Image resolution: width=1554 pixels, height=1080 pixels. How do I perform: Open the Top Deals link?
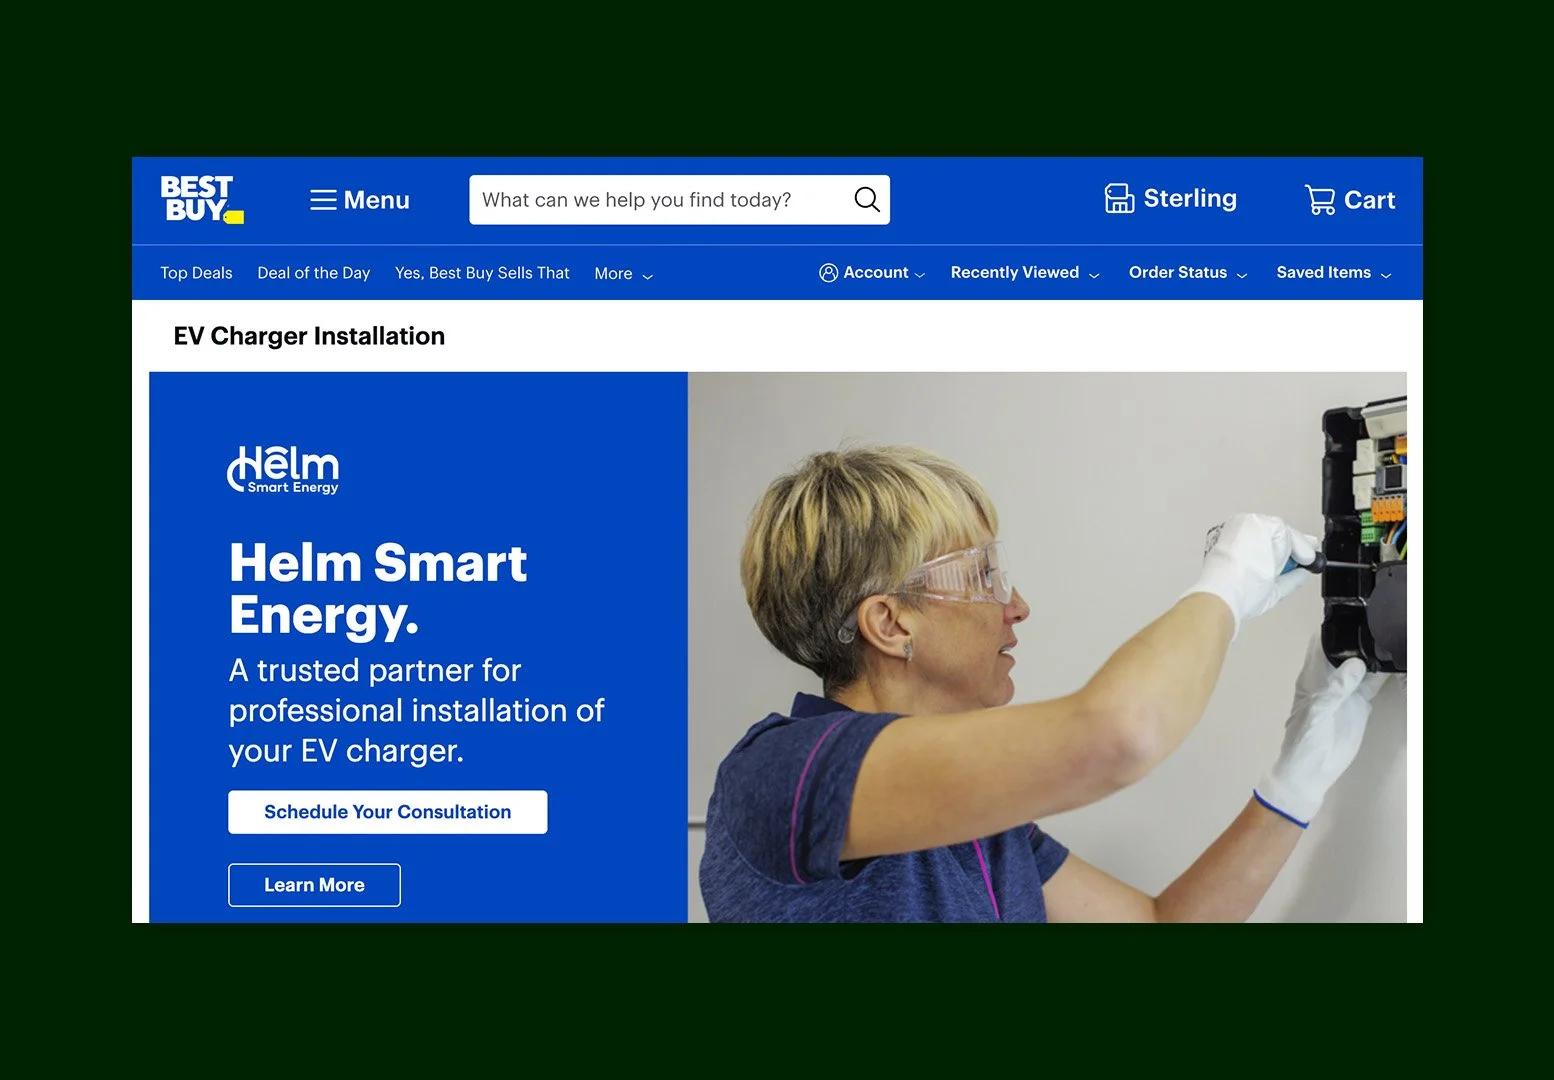click(196, 273)
